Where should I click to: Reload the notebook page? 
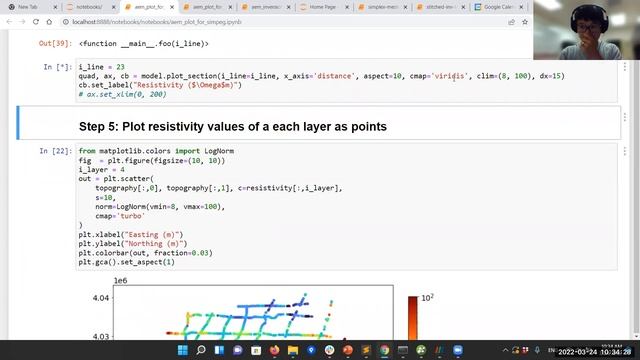coord(36,22)
